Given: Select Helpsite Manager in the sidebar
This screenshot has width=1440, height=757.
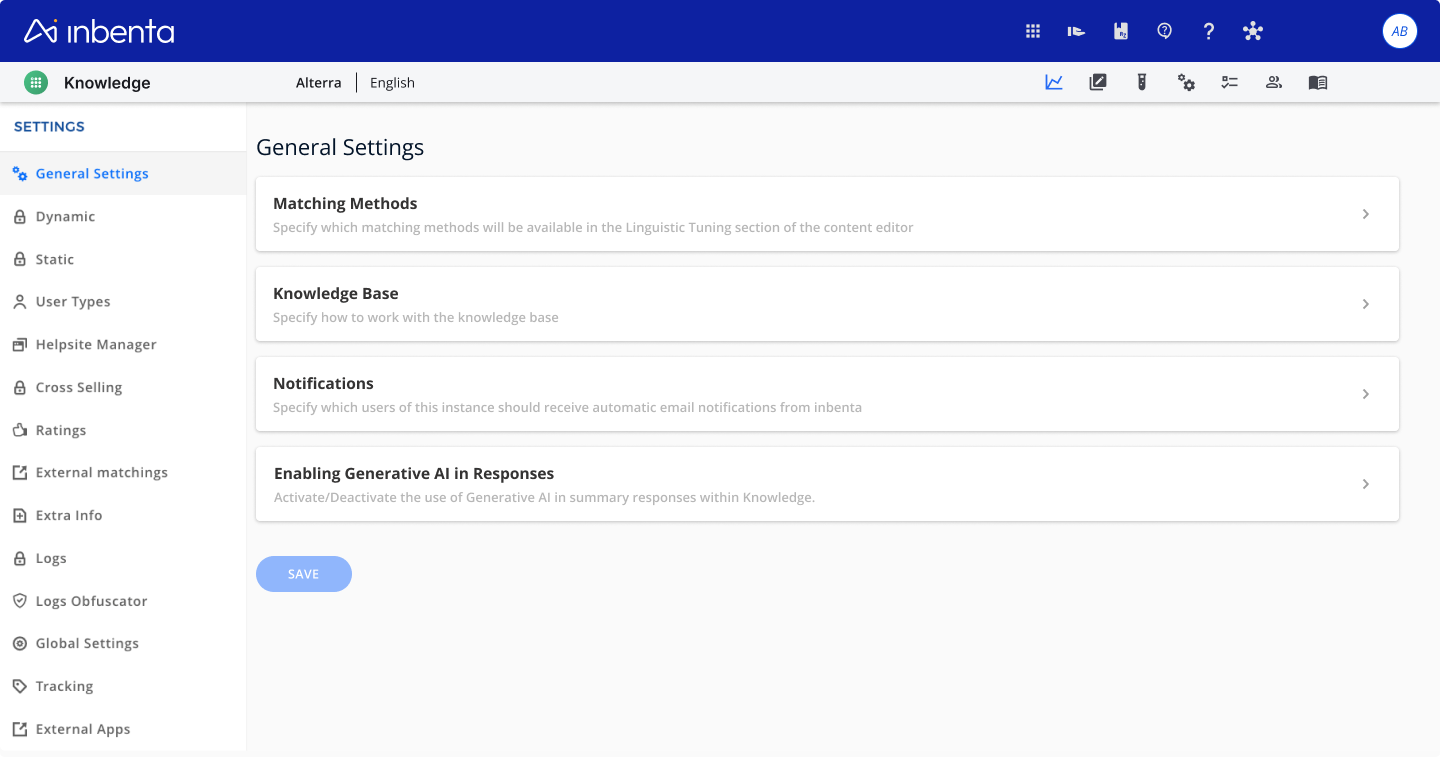Looking at the screenshot, I should pos(96,345).
